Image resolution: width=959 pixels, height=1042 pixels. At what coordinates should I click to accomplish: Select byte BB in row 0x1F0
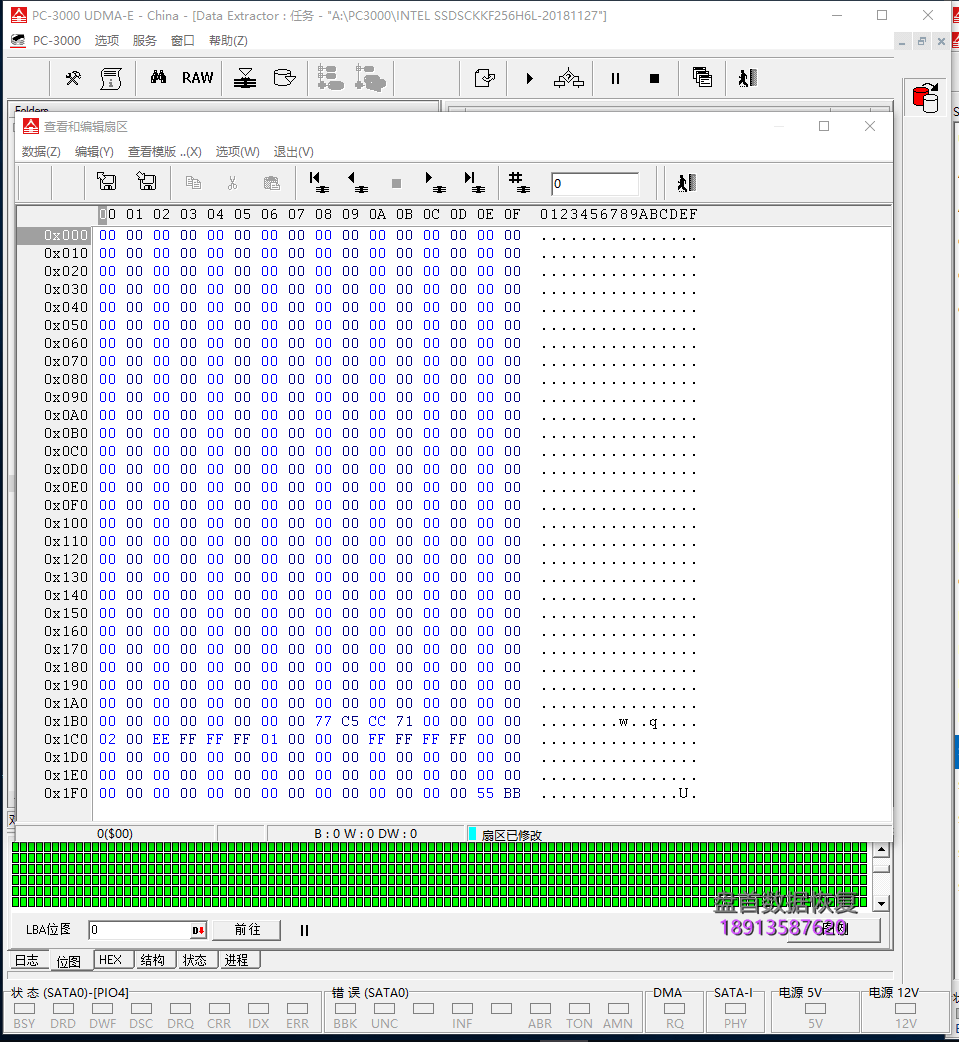click(x=512, y=793)
